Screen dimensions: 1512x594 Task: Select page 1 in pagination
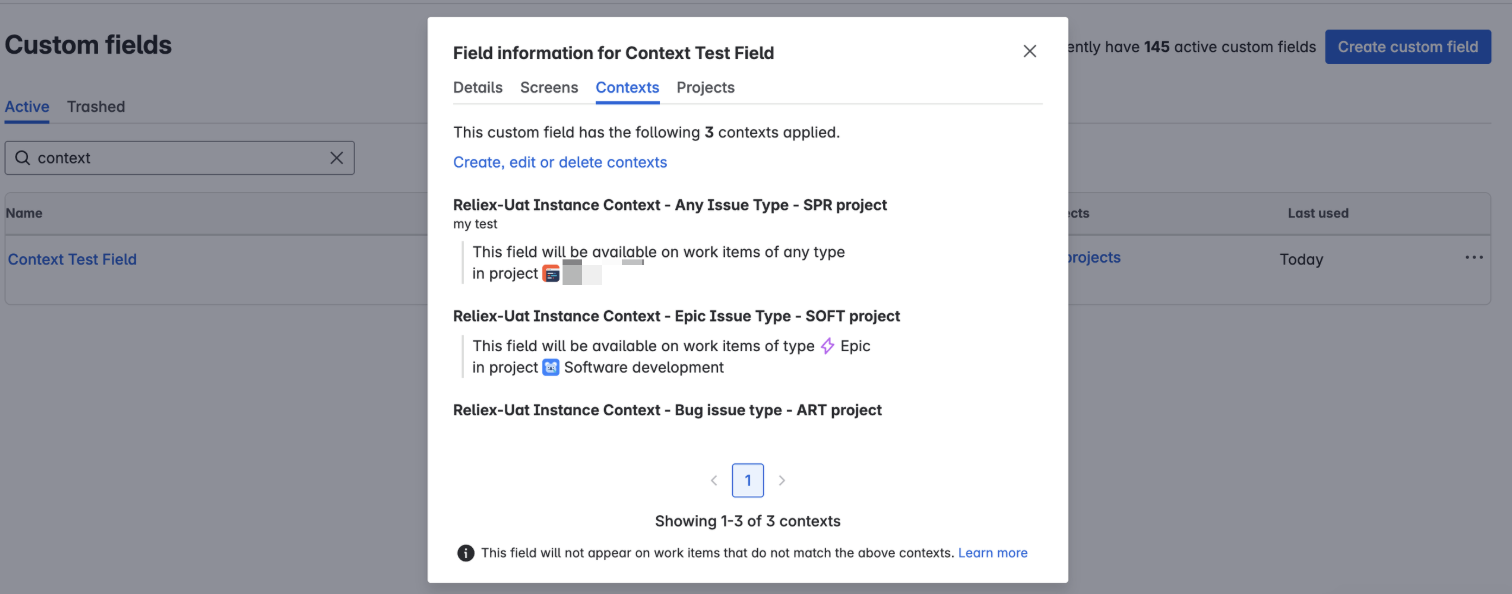(748, 481)
